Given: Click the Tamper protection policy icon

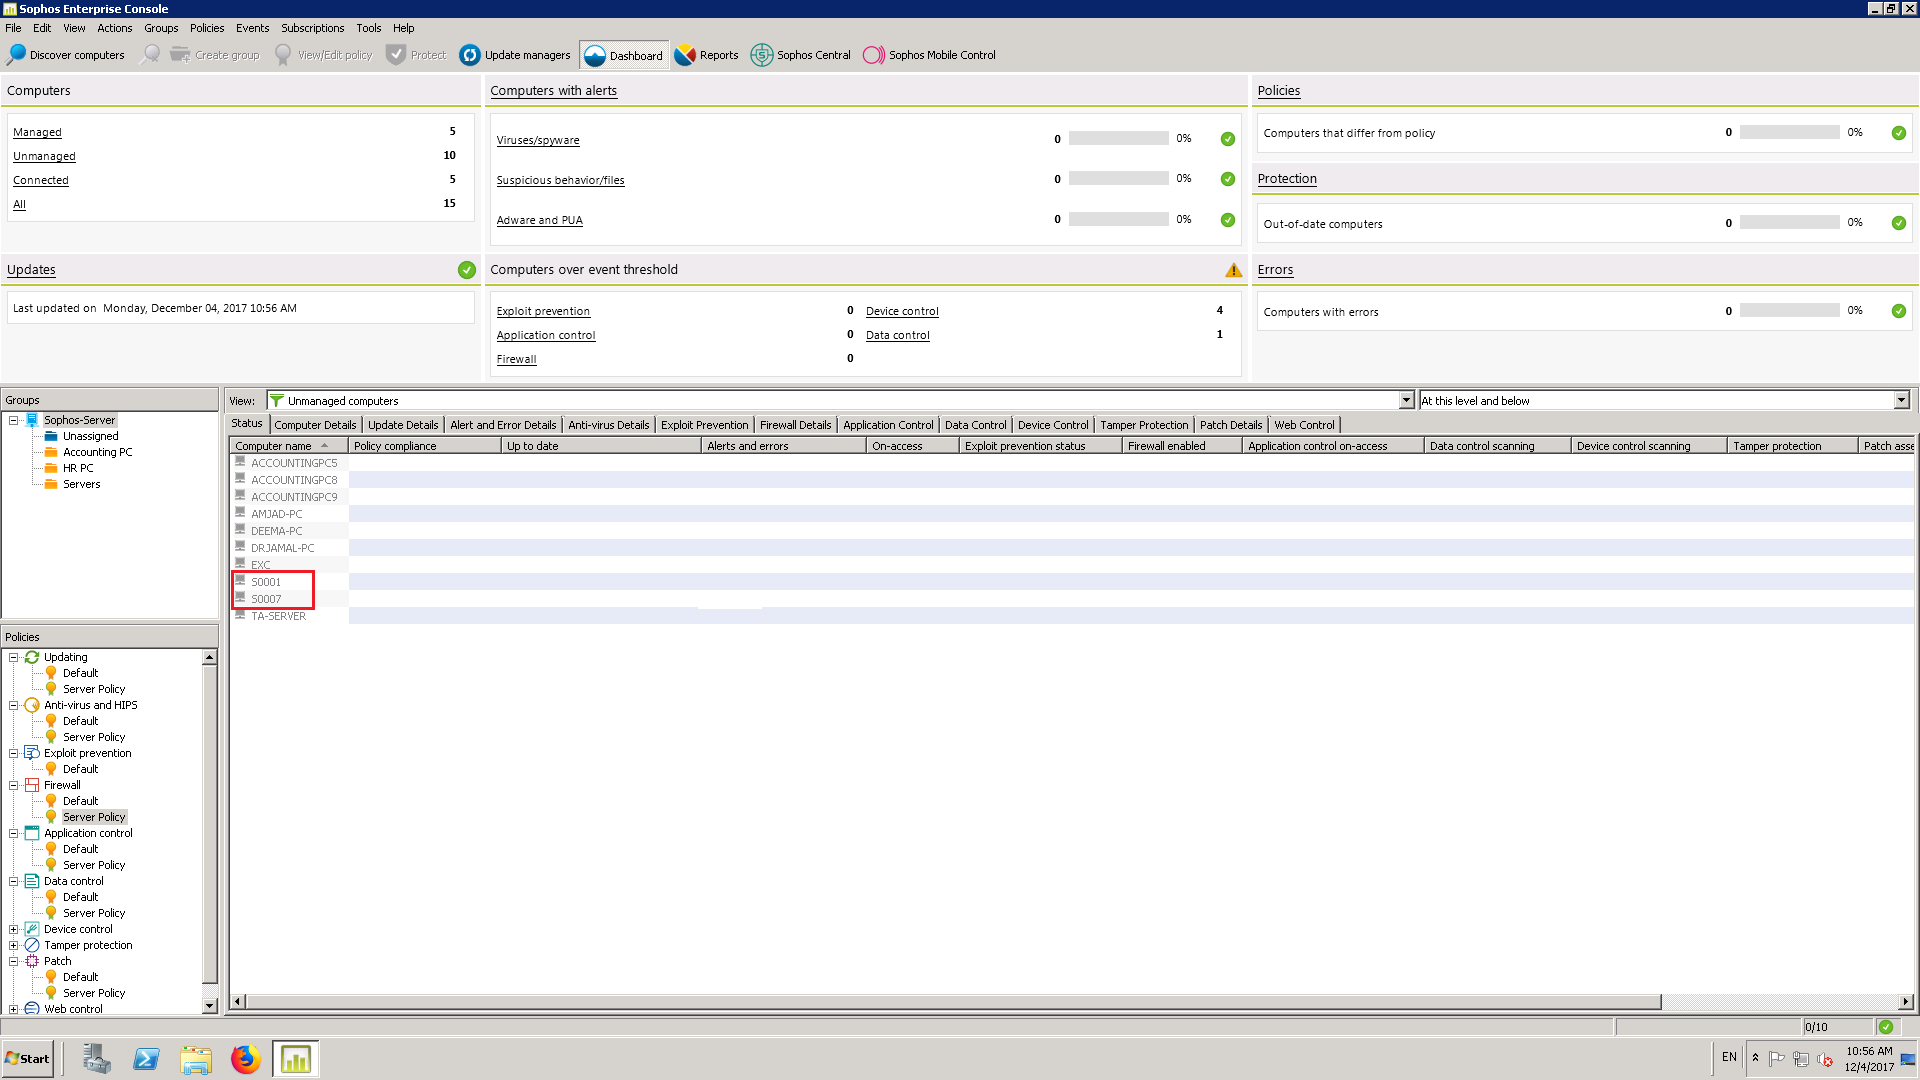Looking at the screenshot, I should pyautogui.click(x=32, y=945).
